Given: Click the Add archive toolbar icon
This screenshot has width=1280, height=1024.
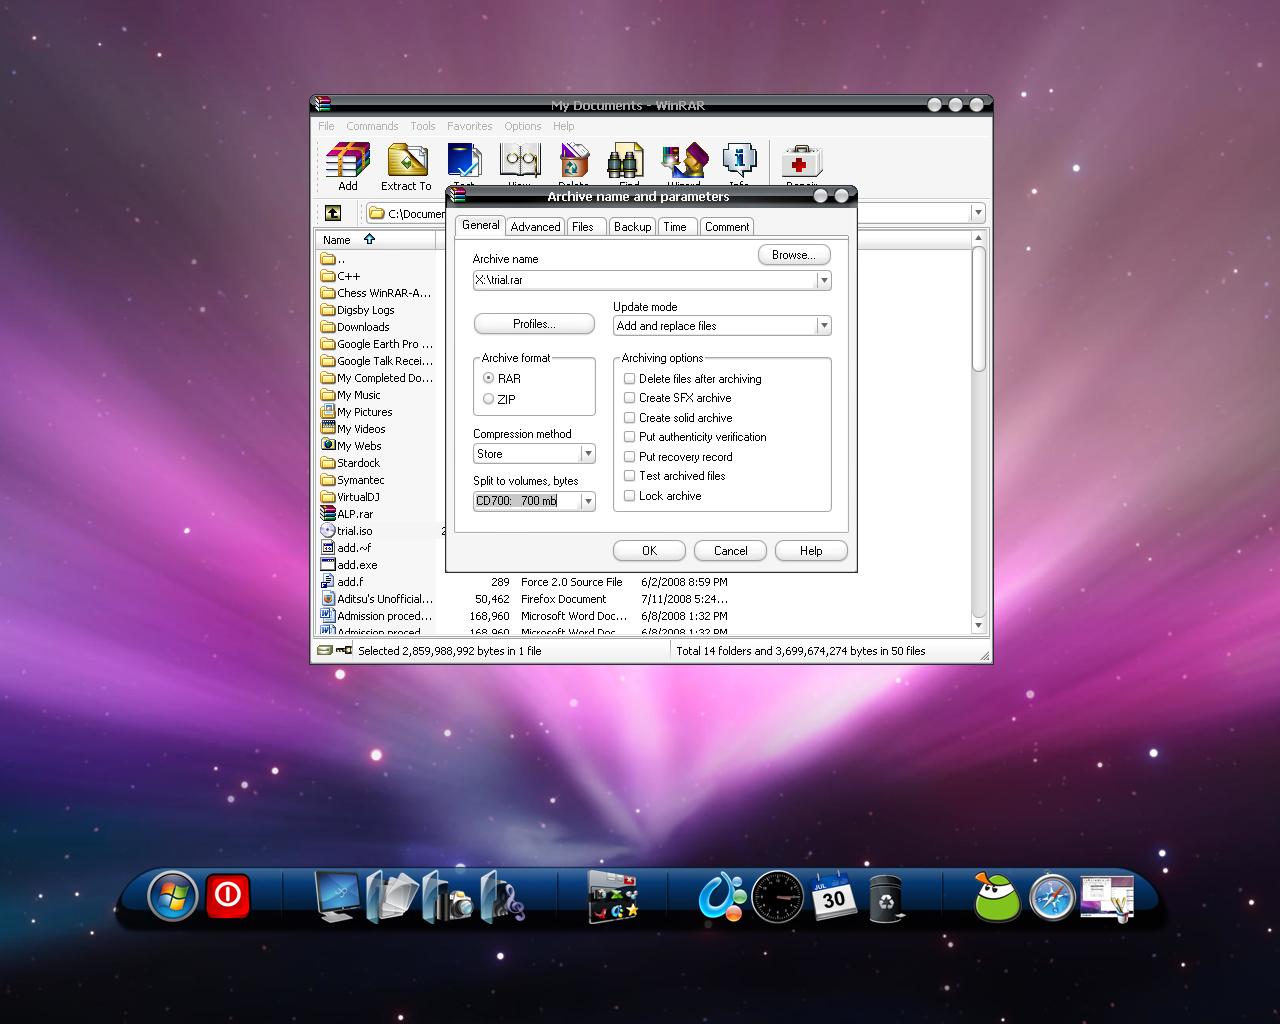Looking at the screenshot, I should [347, 166].
